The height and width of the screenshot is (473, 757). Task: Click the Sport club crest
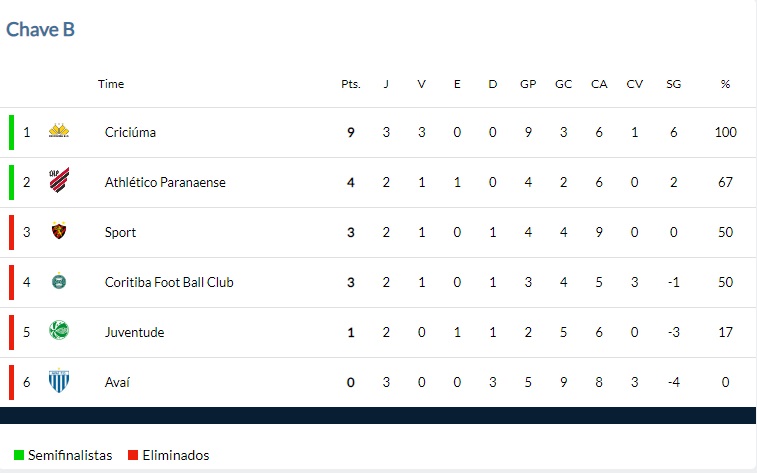59,231
